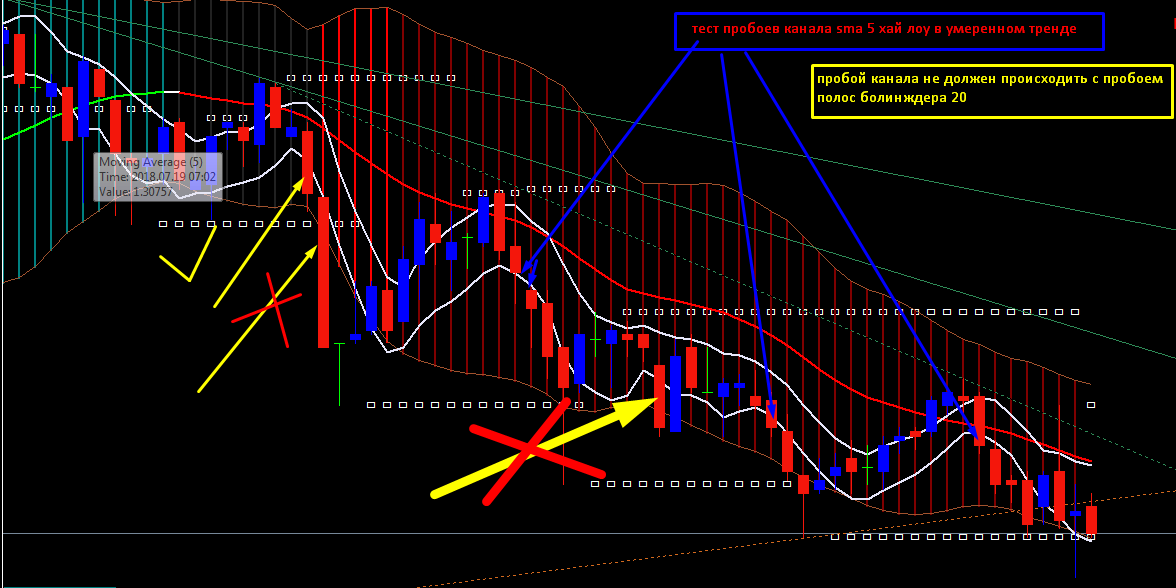Click the tooltip line "Value: 1.30757"
The width and height of the screenshot is (1176, 588).
(136, 191)
